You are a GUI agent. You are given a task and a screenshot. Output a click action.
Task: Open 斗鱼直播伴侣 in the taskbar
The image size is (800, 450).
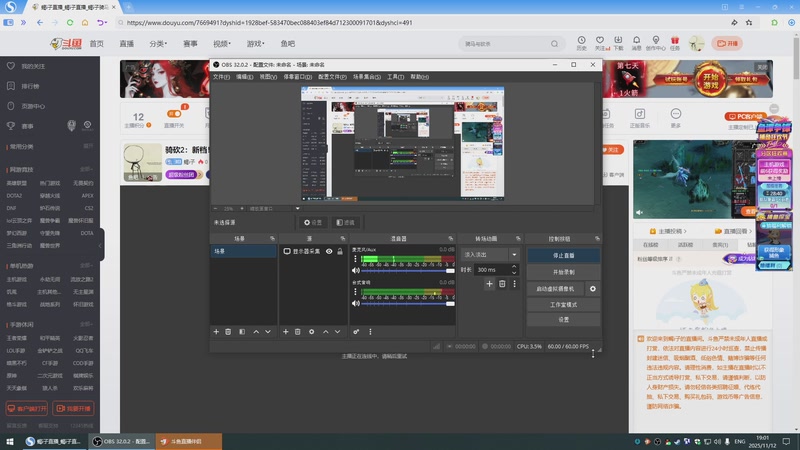coord(188,441)
